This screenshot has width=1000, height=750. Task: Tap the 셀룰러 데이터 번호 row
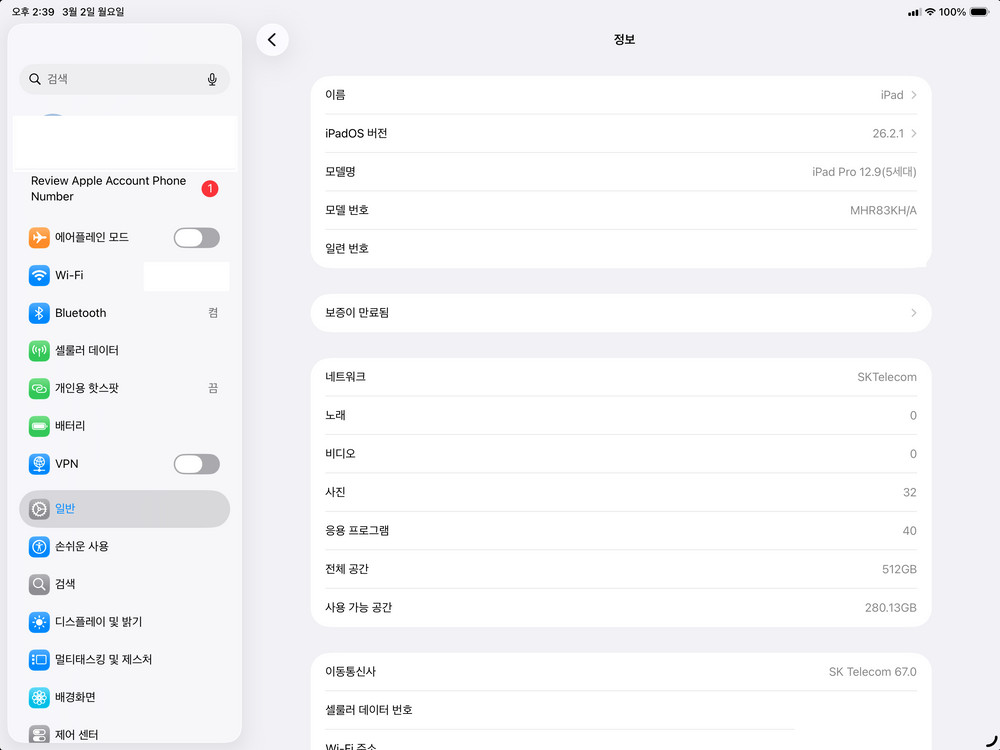tap(621, 710)
